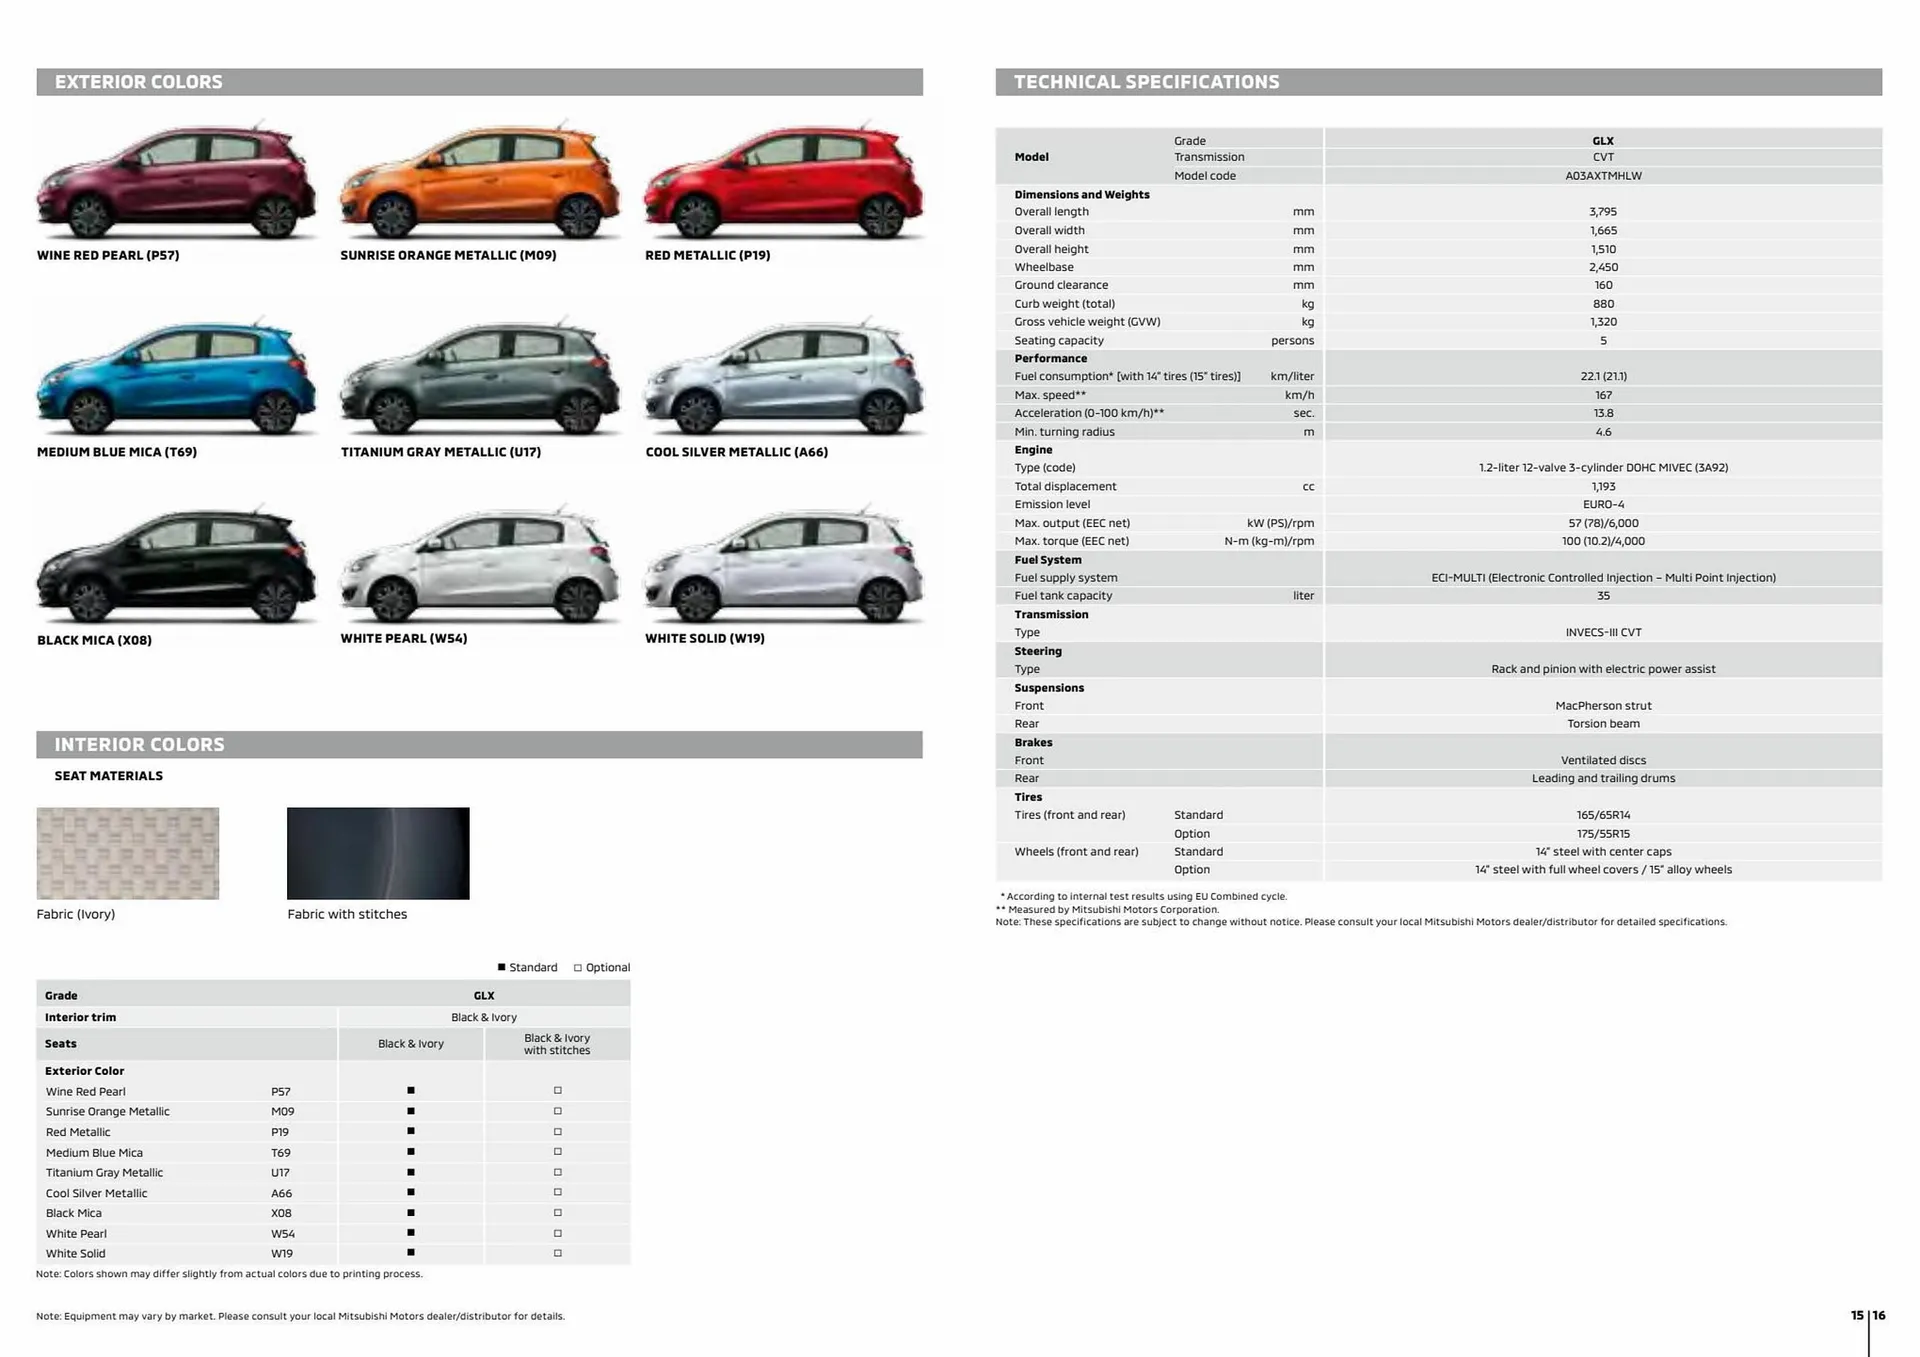This screenshot has height=1357, width=1920.
Task: Click the INVECS-III CVT transmission type
Action: (1603, 632)
